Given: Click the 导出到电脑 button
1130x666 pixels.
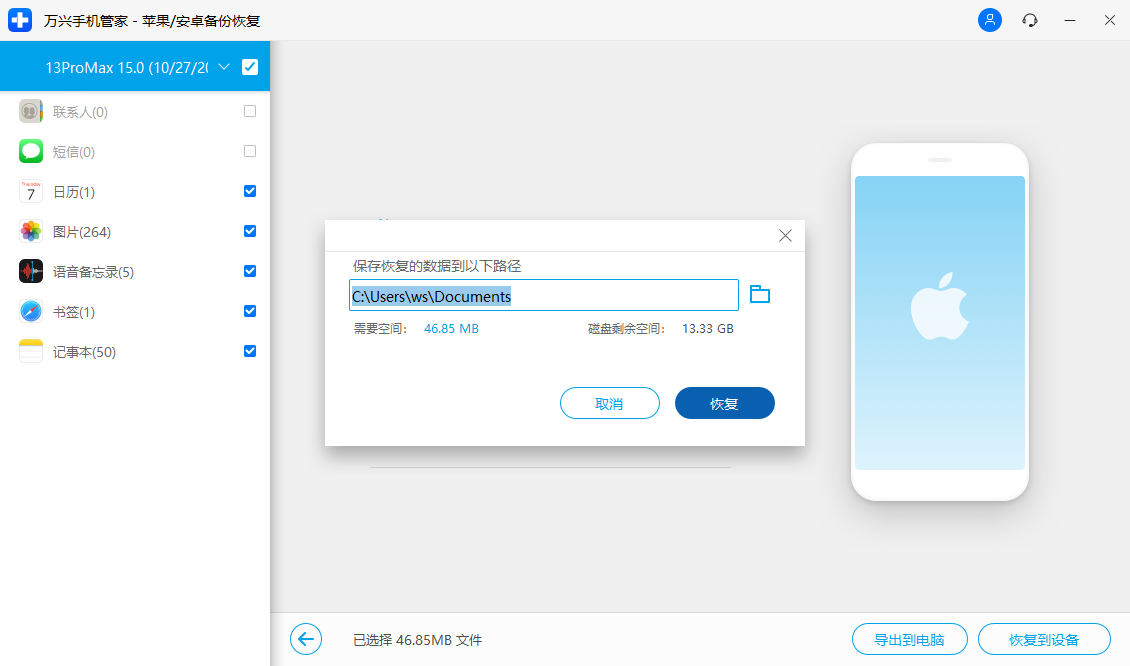Looking at the screenshot, I should click(x=909, y=639).
